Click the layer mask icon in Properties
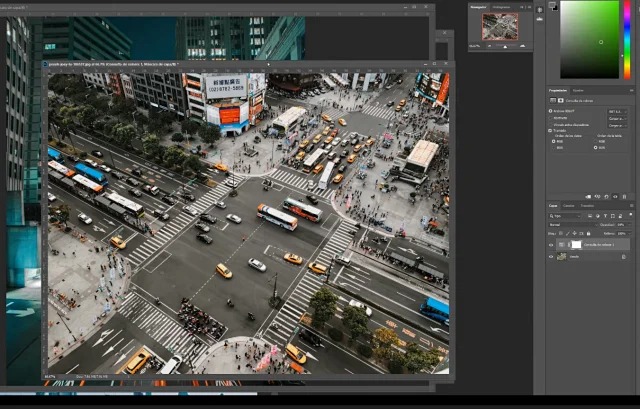The height and width of the screenshot is (409, 640). [x=561, y=102]
